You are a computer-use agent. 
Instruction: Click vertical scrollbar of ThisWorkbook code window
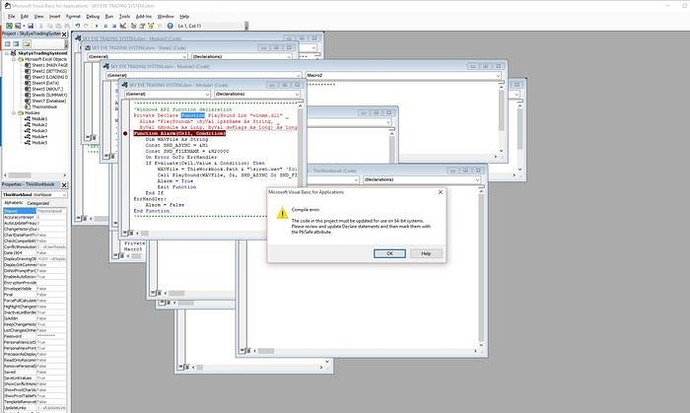click(481, 266)
